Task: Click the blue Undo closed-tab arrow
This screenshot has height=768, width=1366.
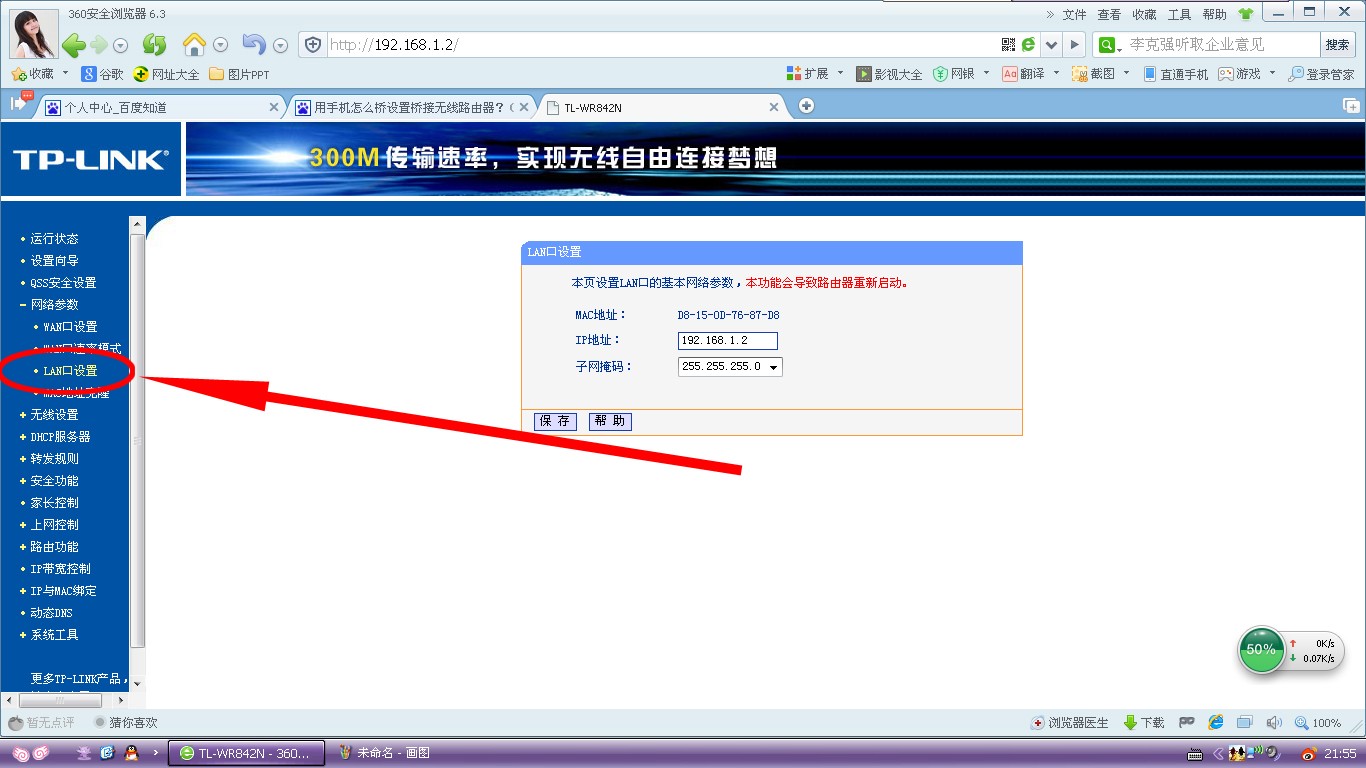Action: pos(254,45)
